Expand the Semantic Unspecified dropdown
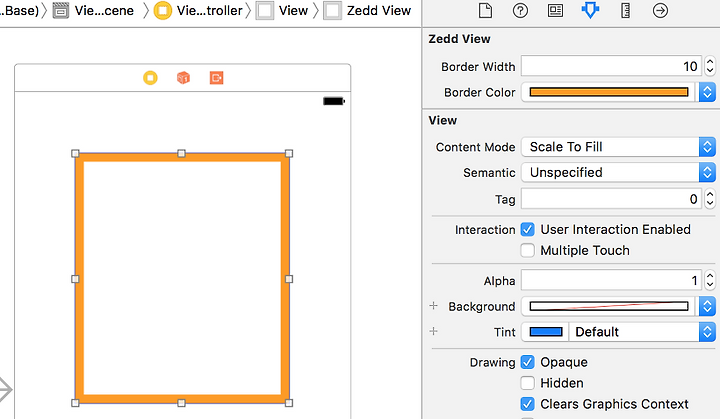 [x=619, y=172]
